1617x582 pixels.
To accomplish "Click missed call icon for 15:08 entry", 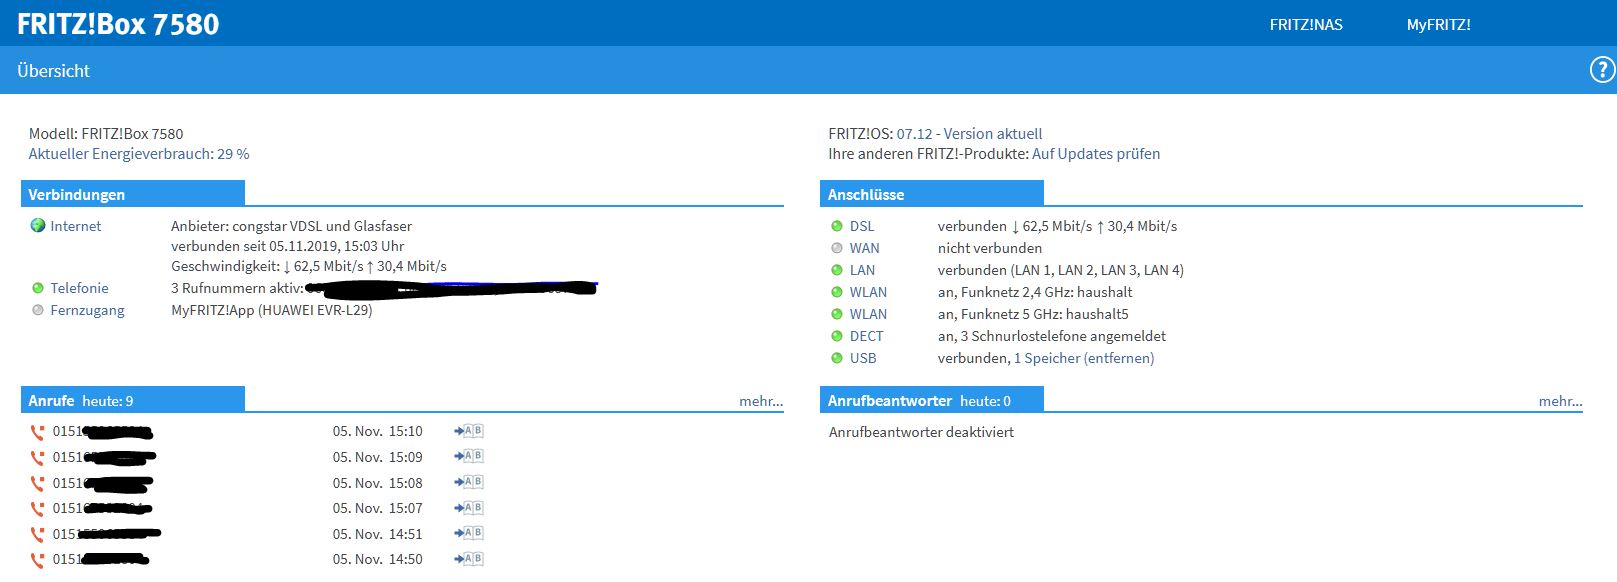I will coord(38,483).
